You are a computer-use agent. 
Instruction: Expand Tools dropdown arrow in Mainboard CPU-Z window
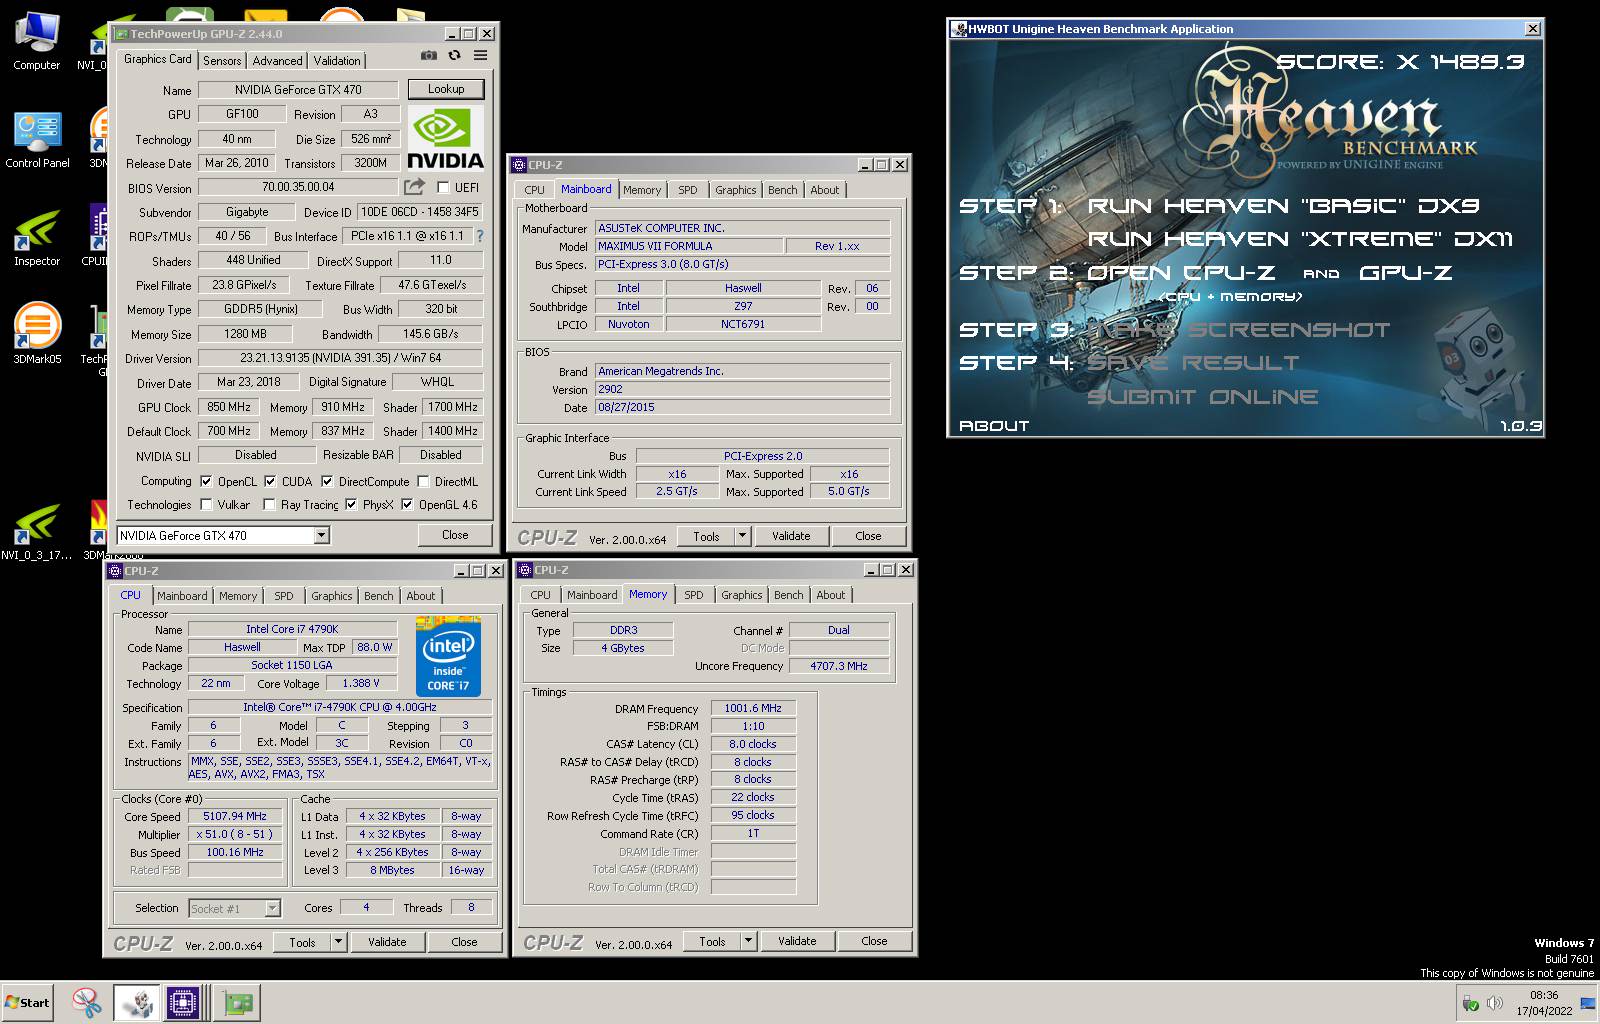742,536
